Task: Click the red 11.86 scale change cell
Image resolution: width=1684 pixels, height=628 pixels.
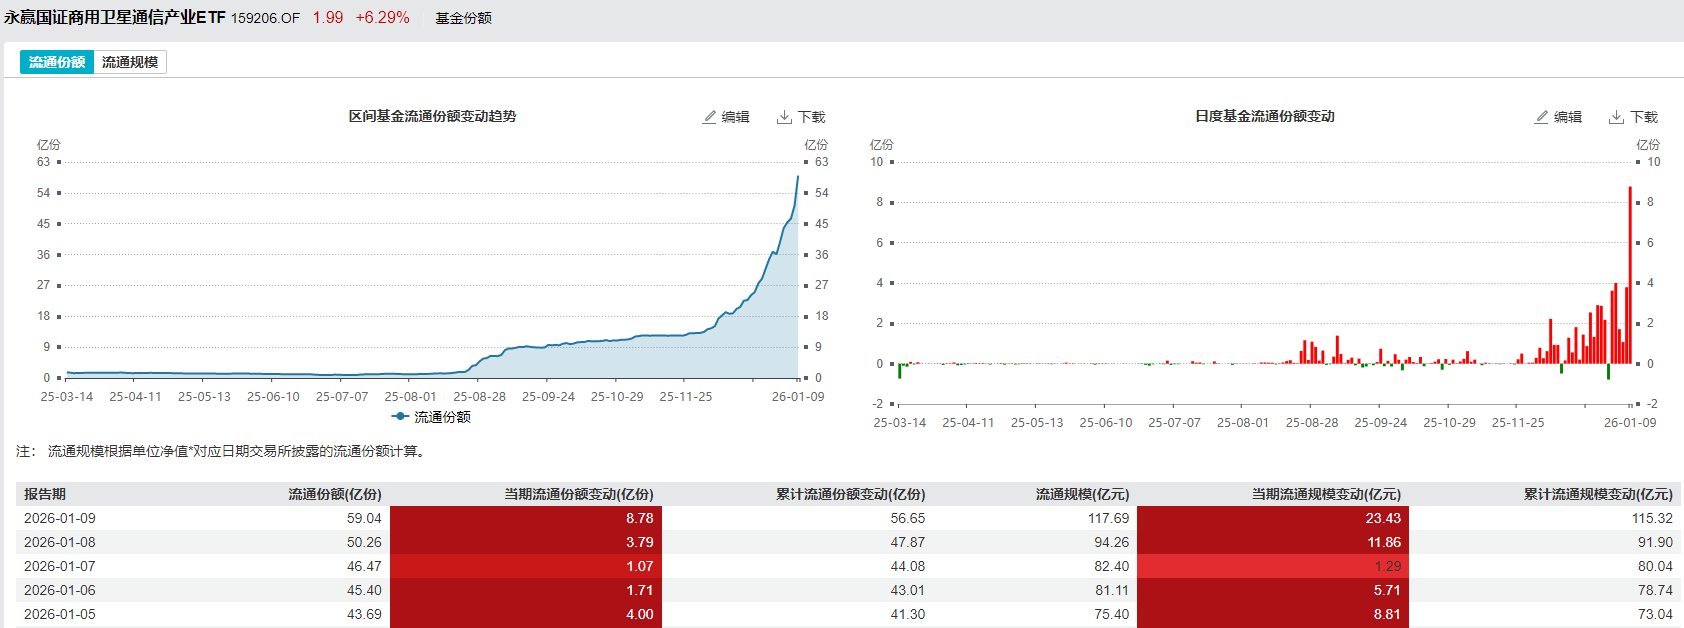Action: click(1273, 542)
